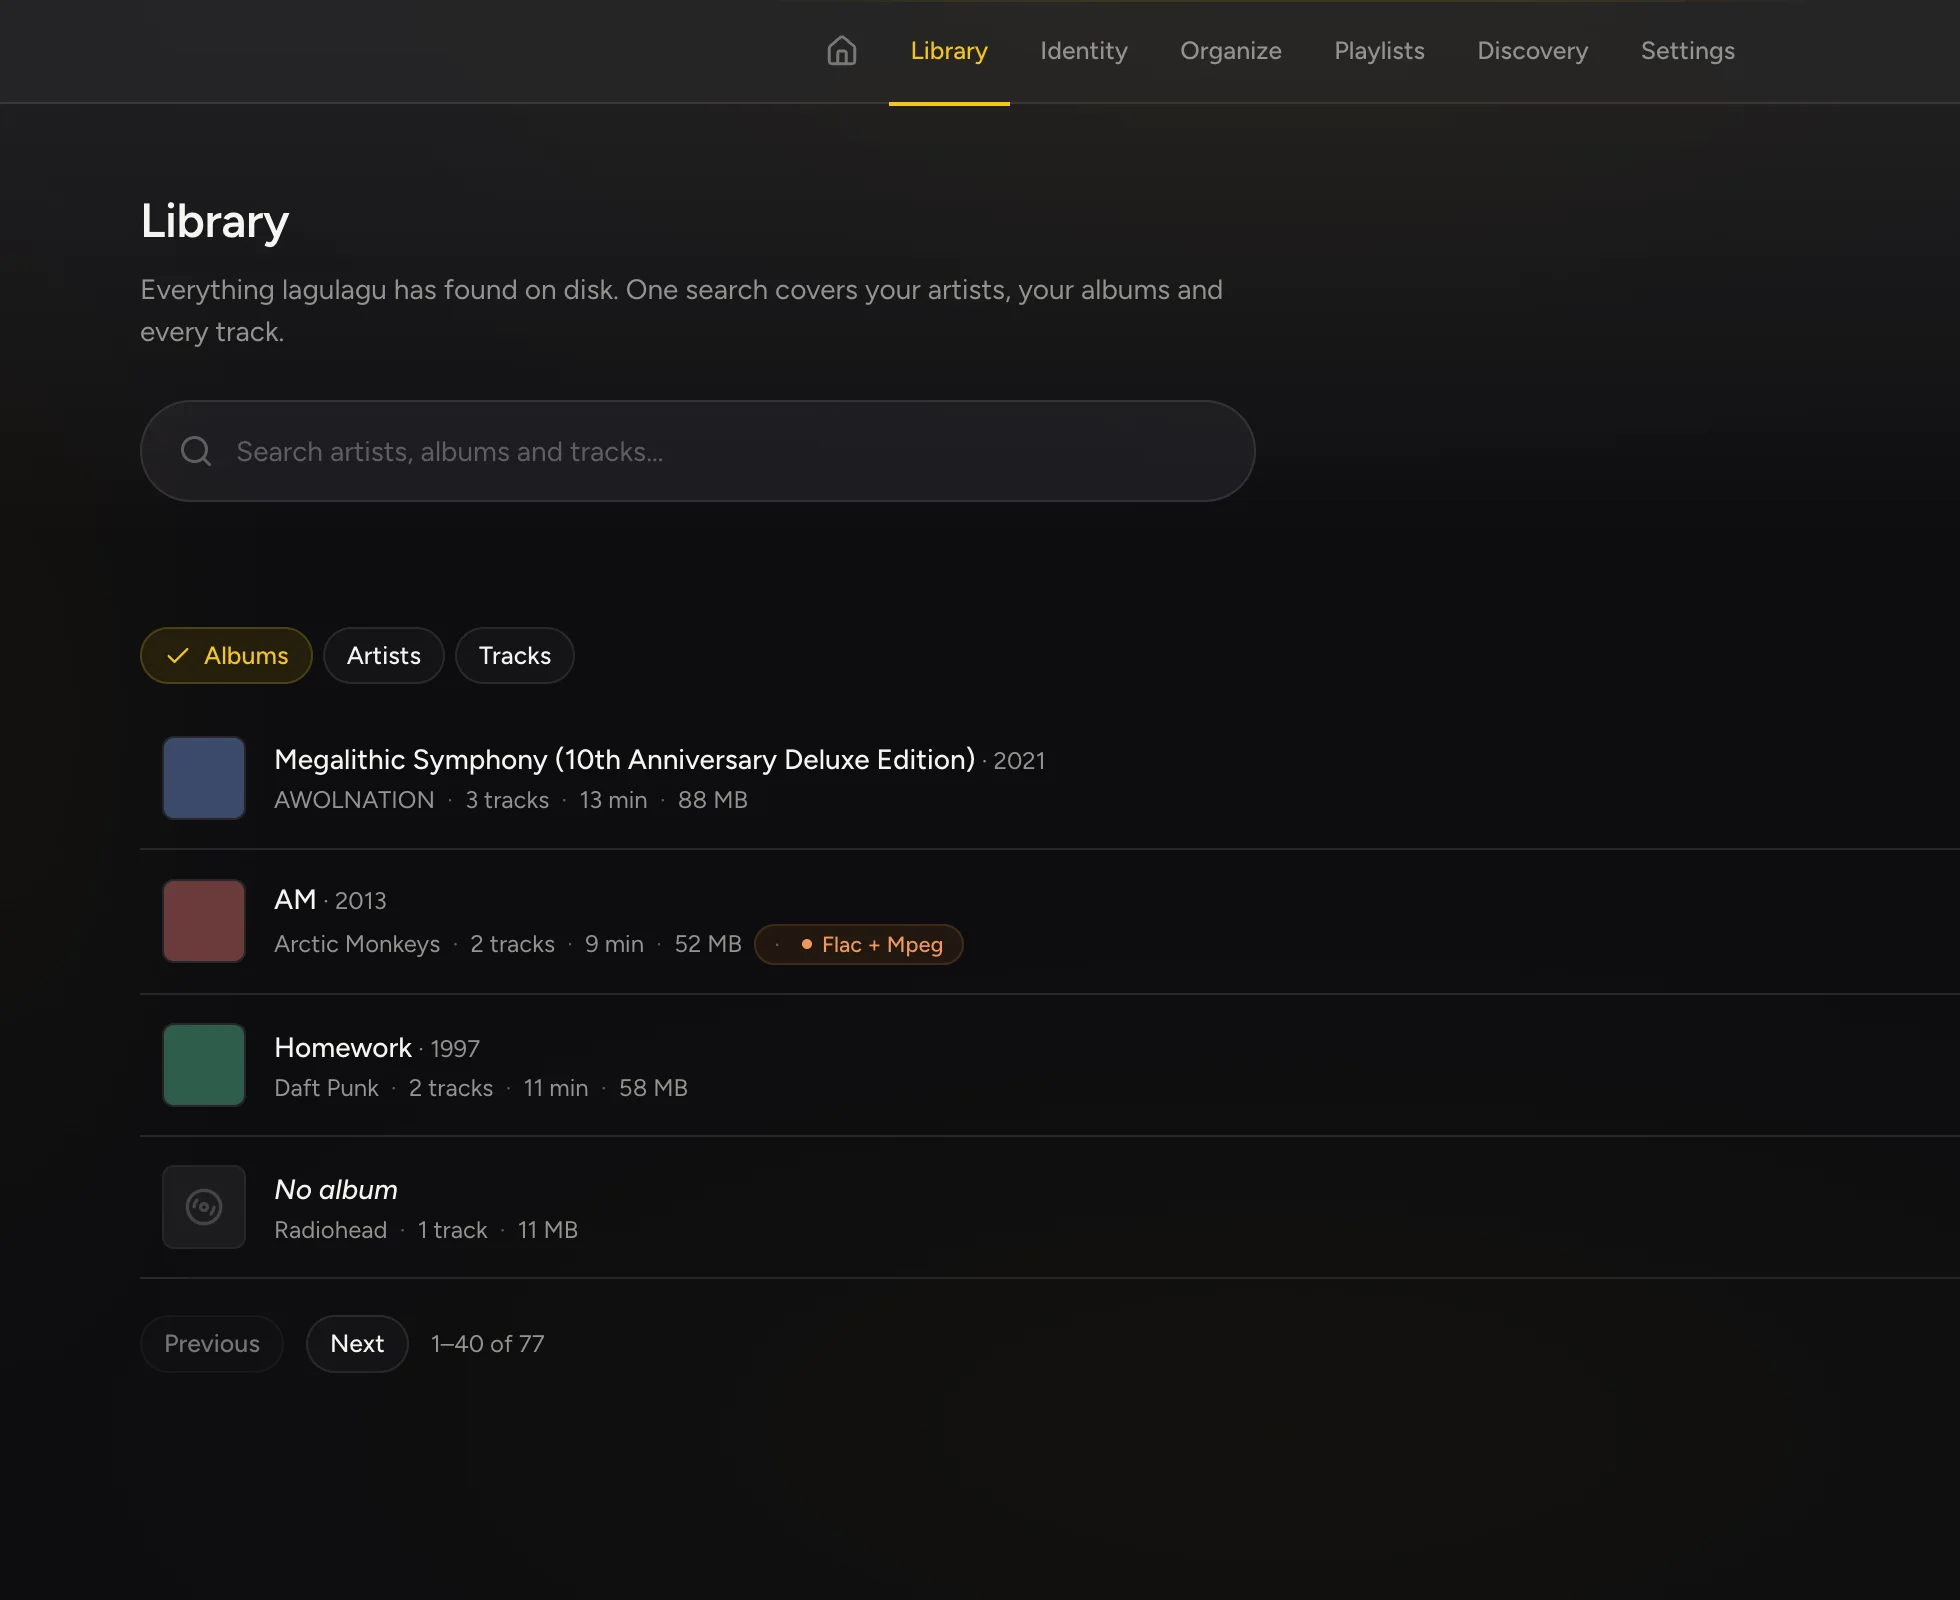
Task: Select the AM album title
Action: 295,900
